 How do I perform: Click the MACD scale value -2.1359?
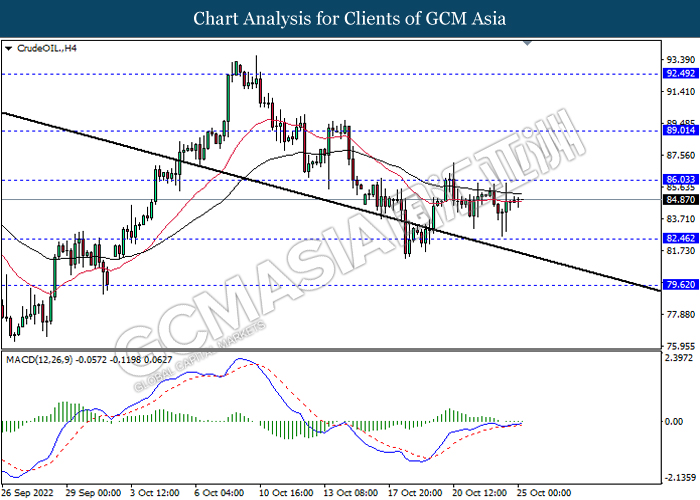(x=681, y=478)
